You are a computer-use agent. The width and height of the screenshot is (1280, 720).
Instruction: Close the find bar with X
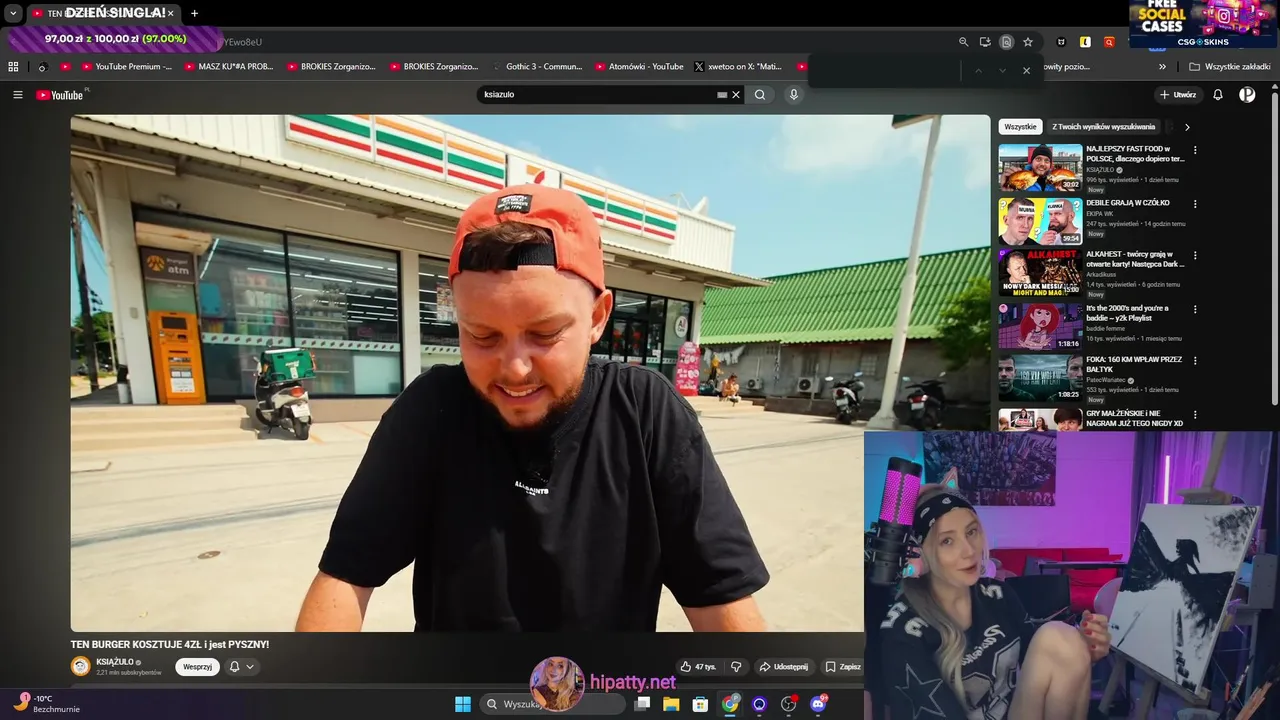tap(1026, 71)
